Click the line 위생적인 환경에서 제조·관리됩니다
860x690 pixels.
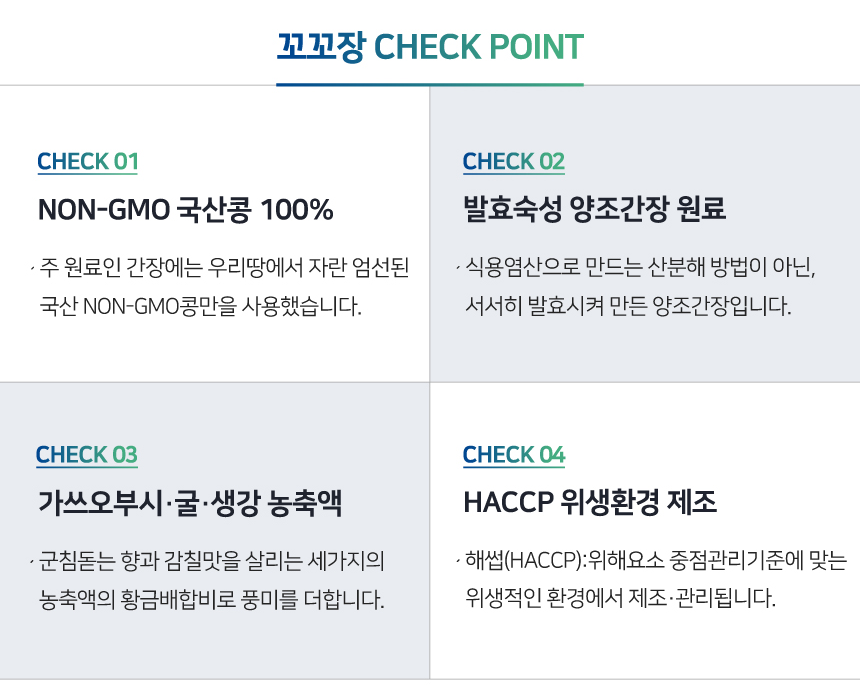pos(621,599)
